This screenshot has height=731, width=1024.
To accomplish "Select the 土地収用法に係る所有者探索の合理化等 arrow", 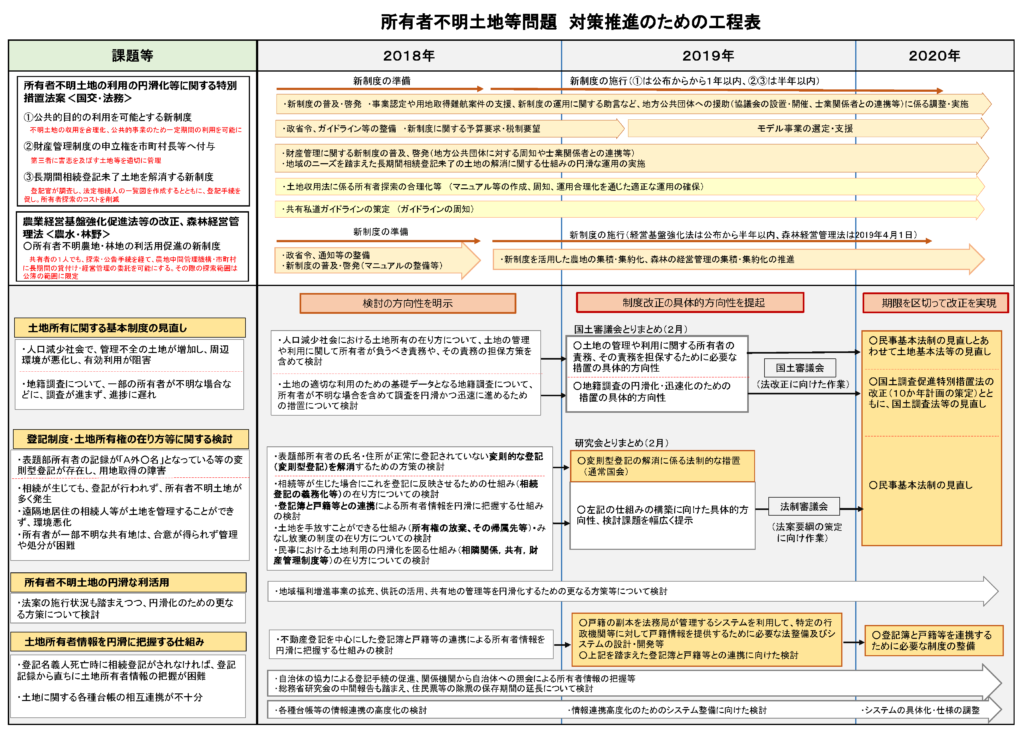I will pyautogui.click(x=630, y=187).
